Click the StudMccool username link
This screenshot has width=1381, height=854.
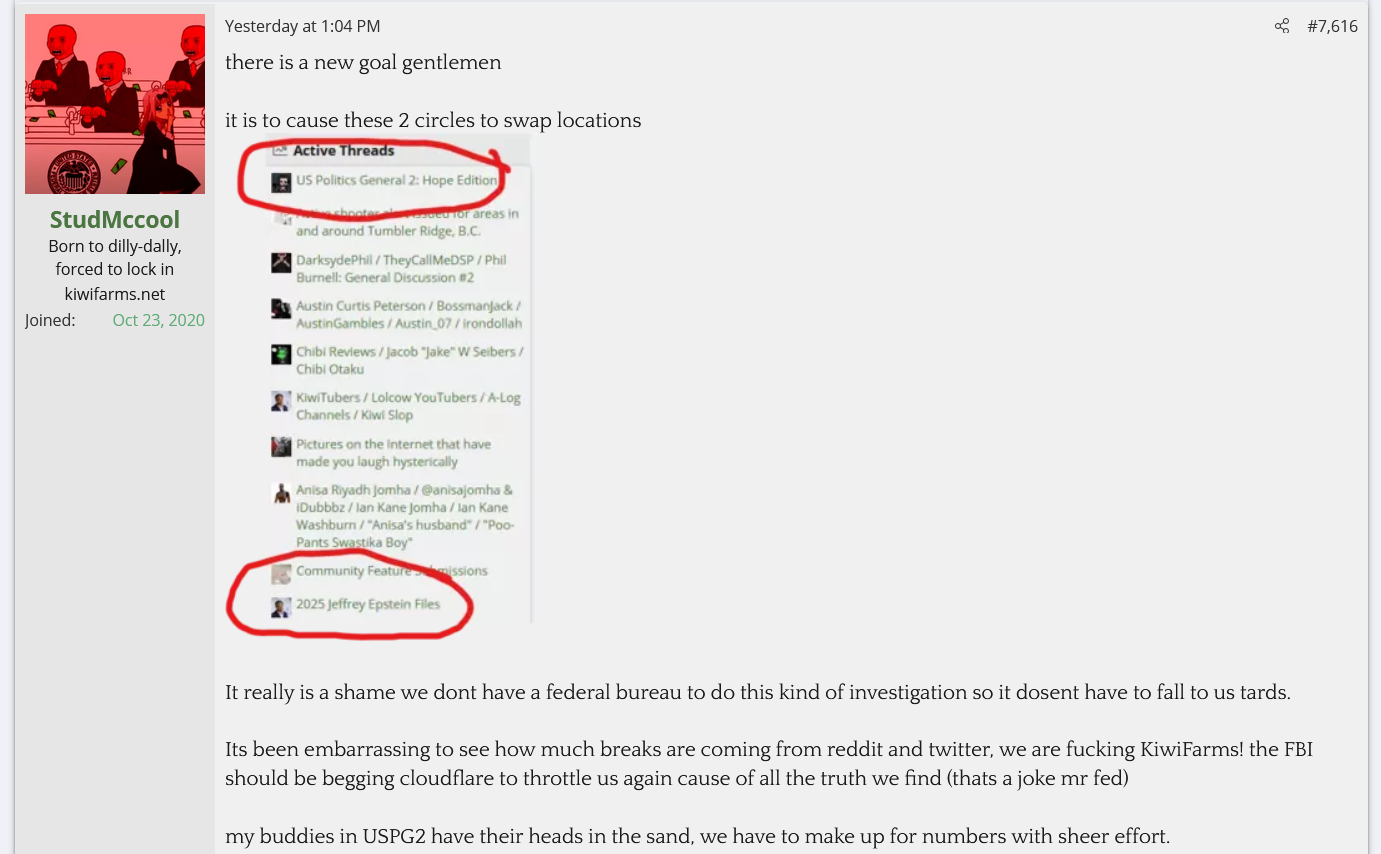coord(115,219)
